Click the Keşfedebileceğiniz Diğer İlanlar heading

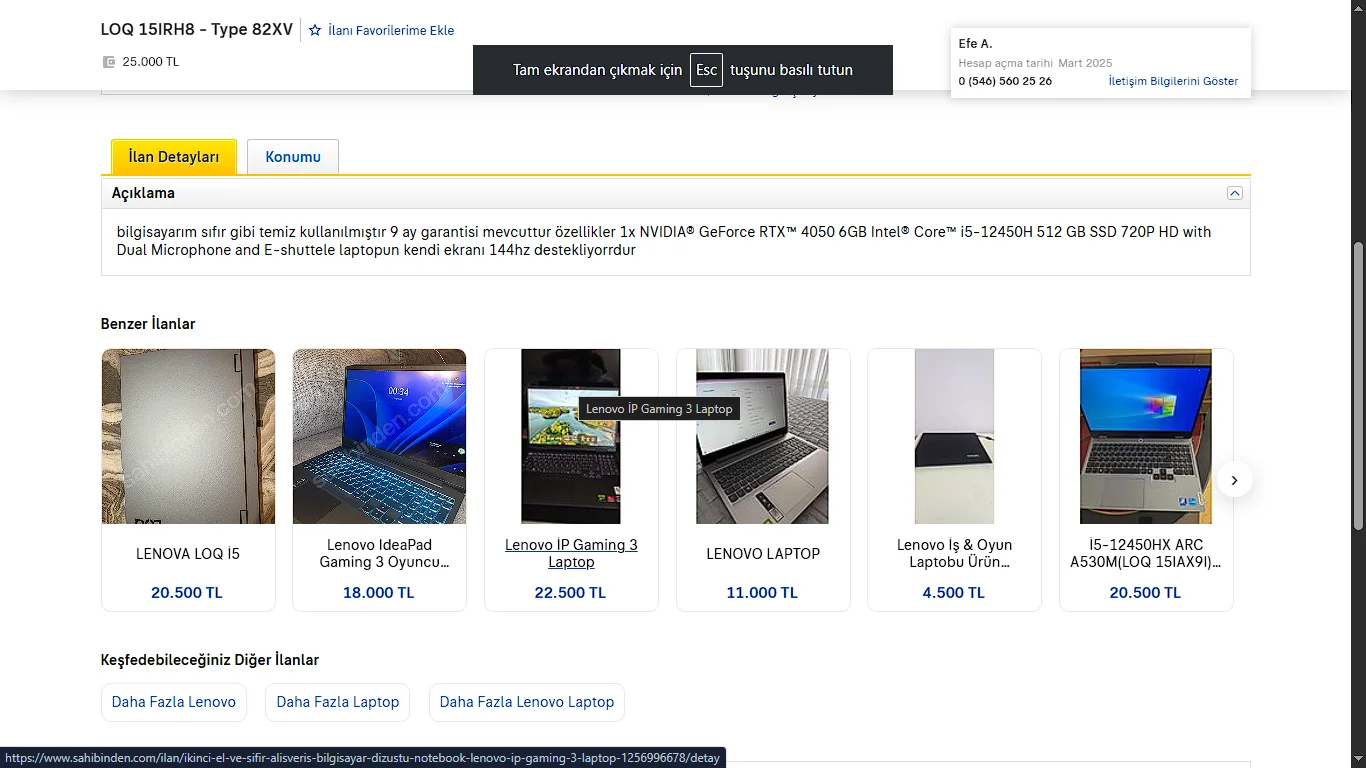click(x=210, y=660)
